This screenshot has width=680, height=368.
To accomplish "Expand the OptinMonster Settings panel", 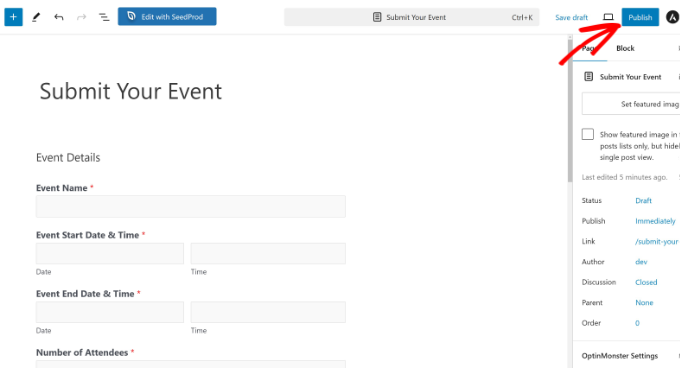I will (626, 355).
